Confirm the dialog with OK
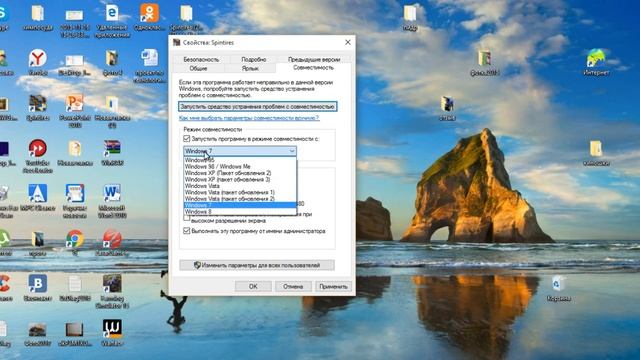The height and width of the screenshot is (360, 640). click(x=253, y=287)
